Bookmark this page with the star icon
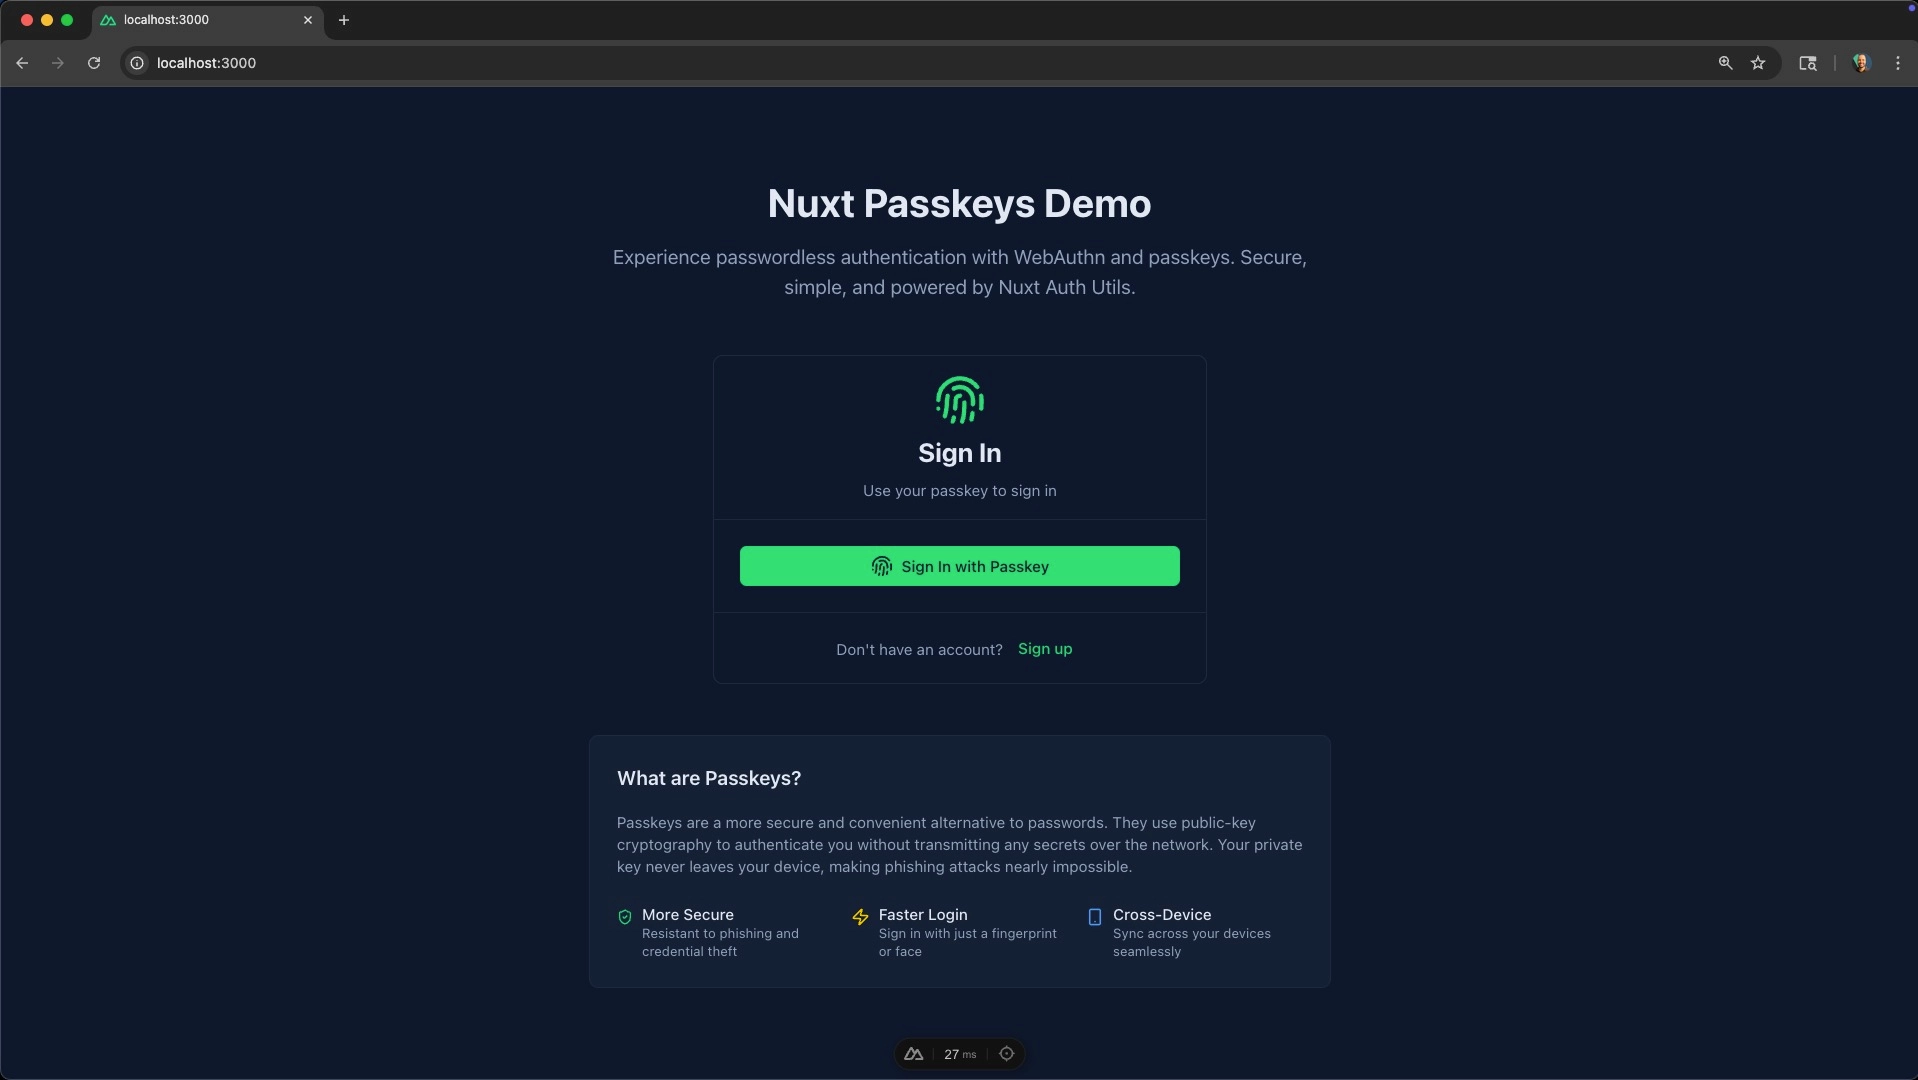Screen dimensions: 1918x1080 (1758, 63)
